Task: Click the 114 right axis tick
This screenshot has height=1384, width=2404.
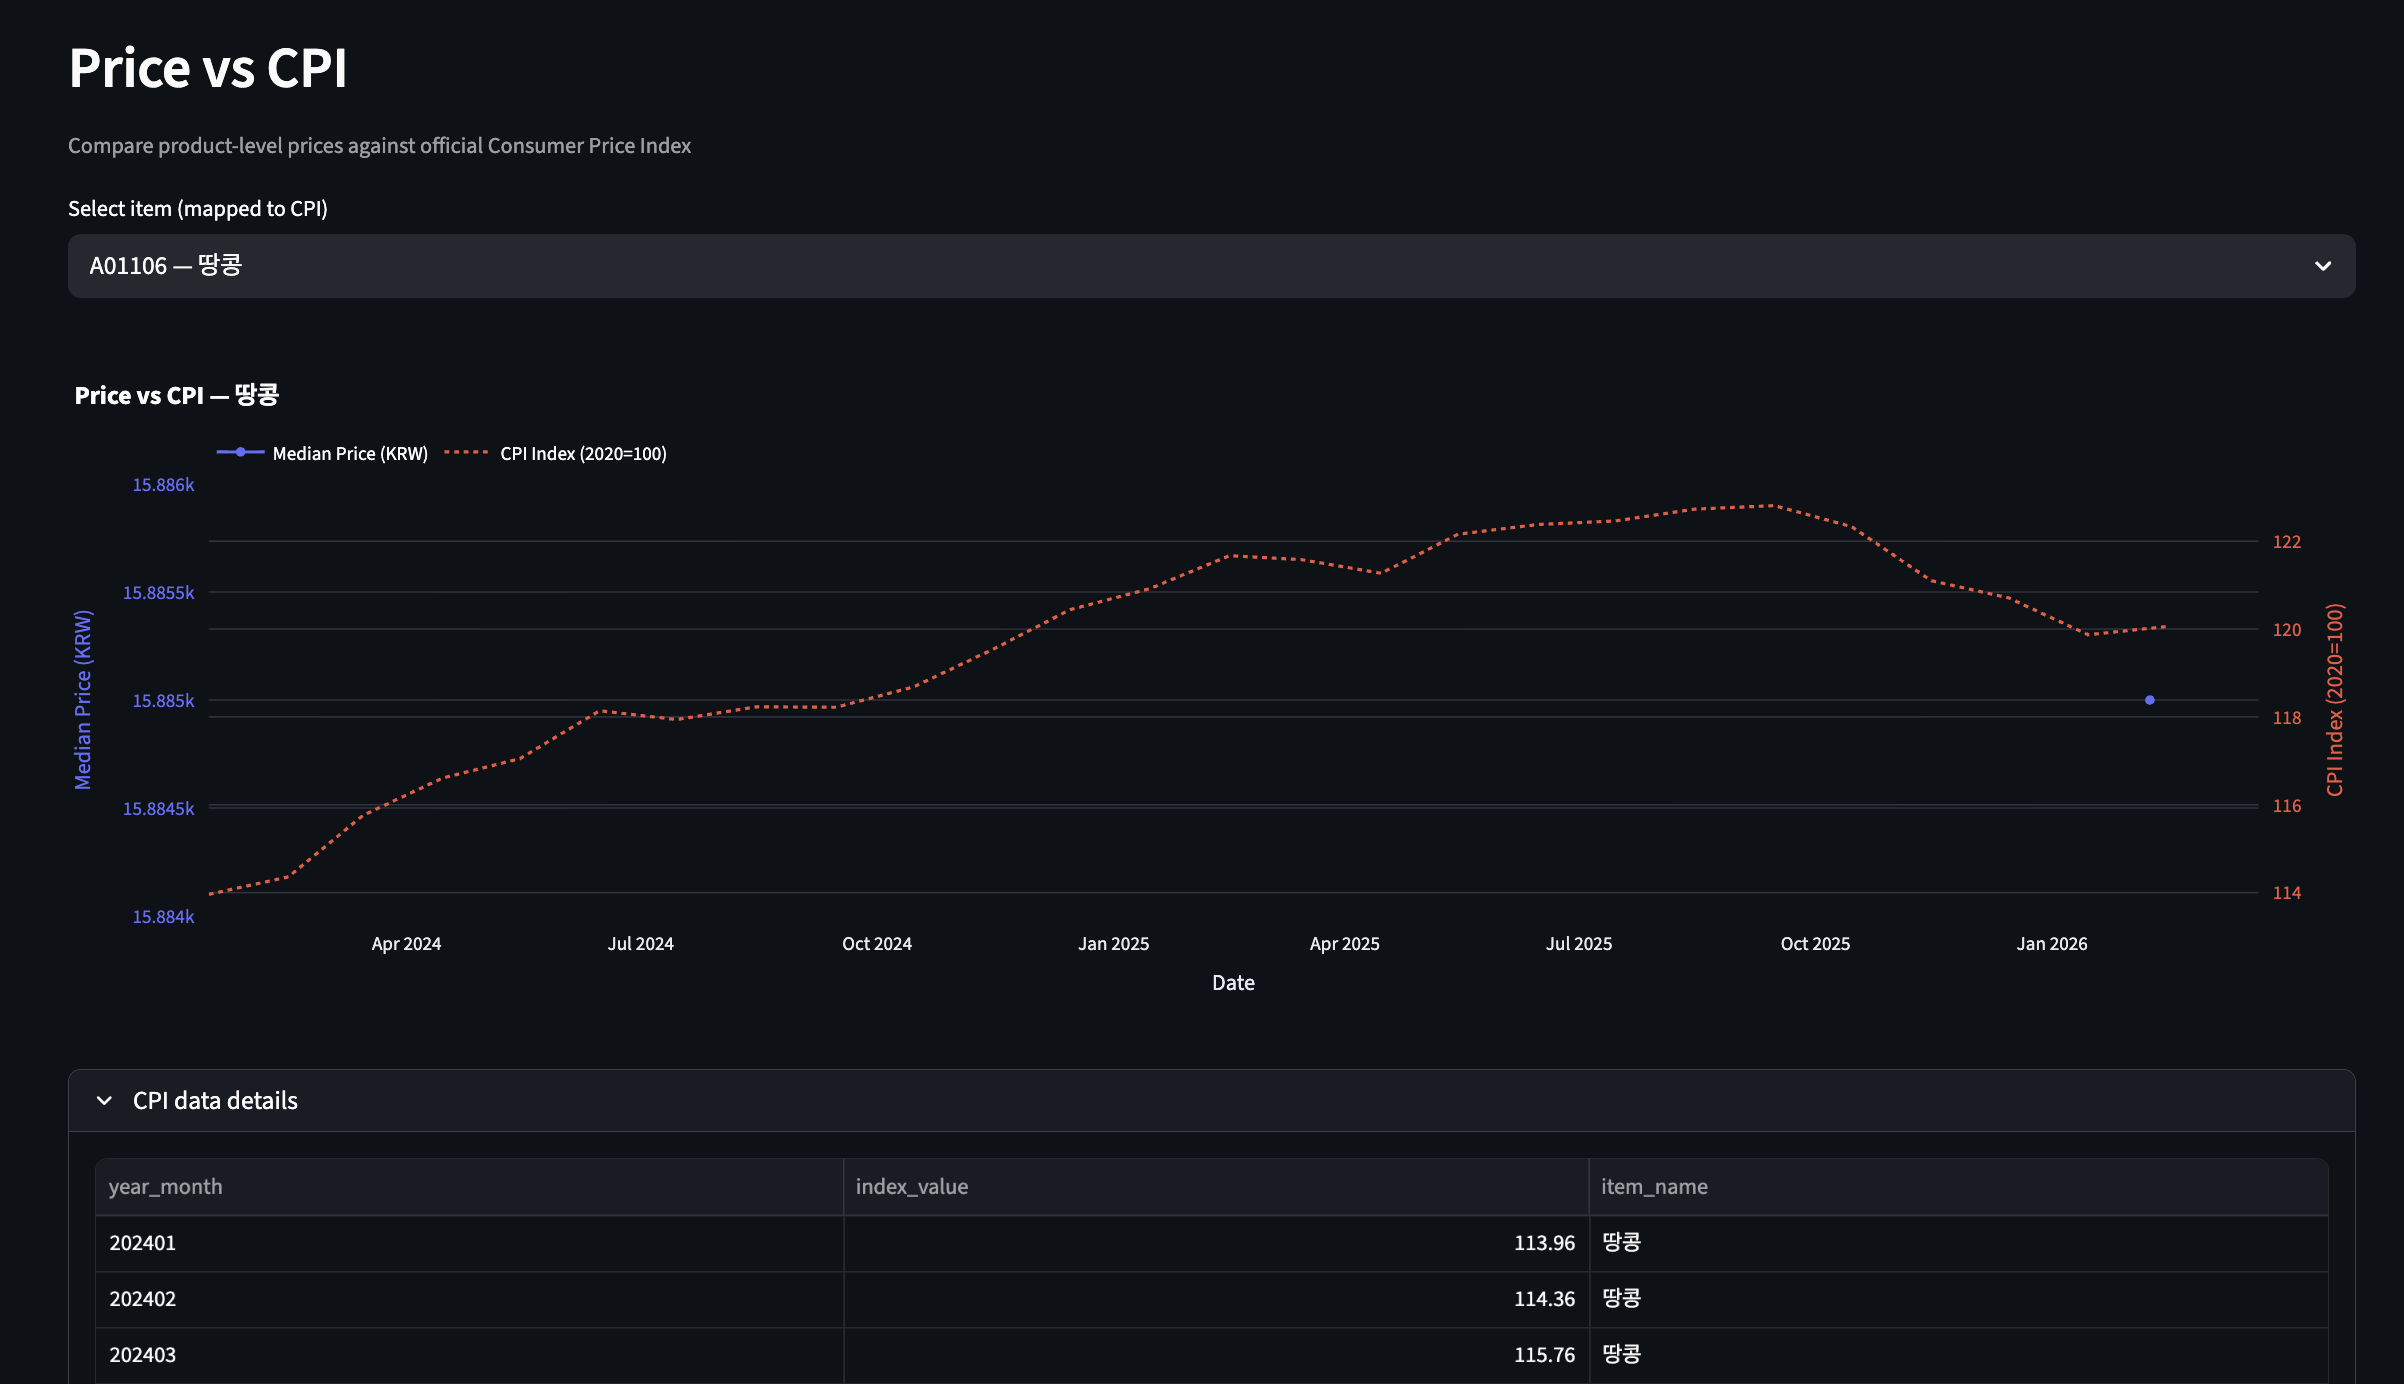Action: [2287, 893]
